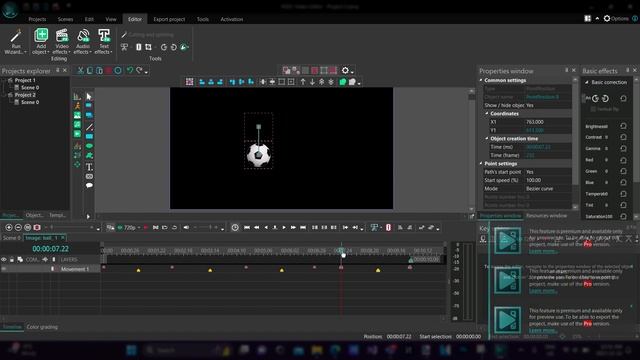The image size is (640, 360).
Task: Open the Image: ball_1 timeline tab
Action: coord(45,238)
